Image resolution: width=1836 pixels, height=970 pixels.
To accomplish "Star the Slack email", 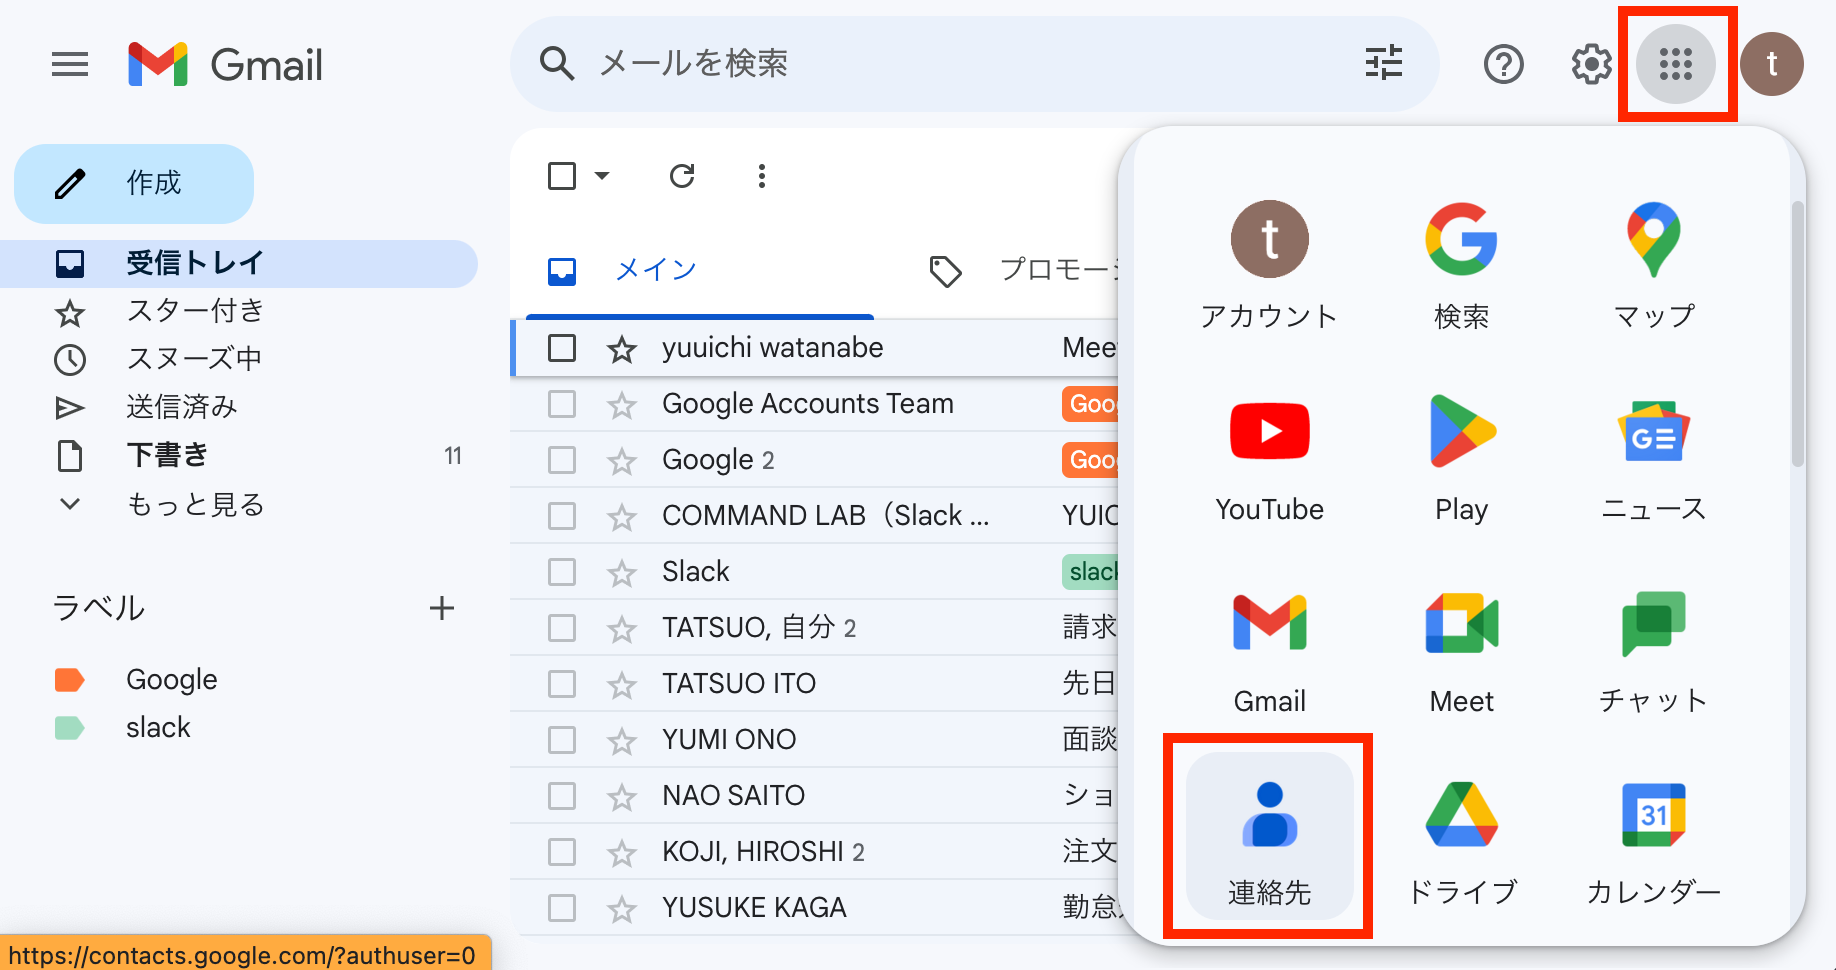I will pos(622,572).
